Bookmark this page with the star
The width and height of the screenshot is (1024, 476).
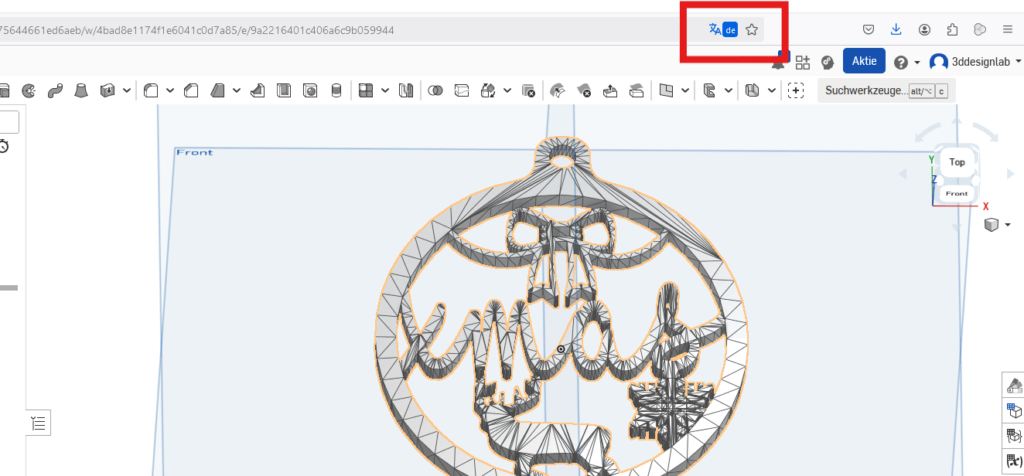(x=752, y=29)
